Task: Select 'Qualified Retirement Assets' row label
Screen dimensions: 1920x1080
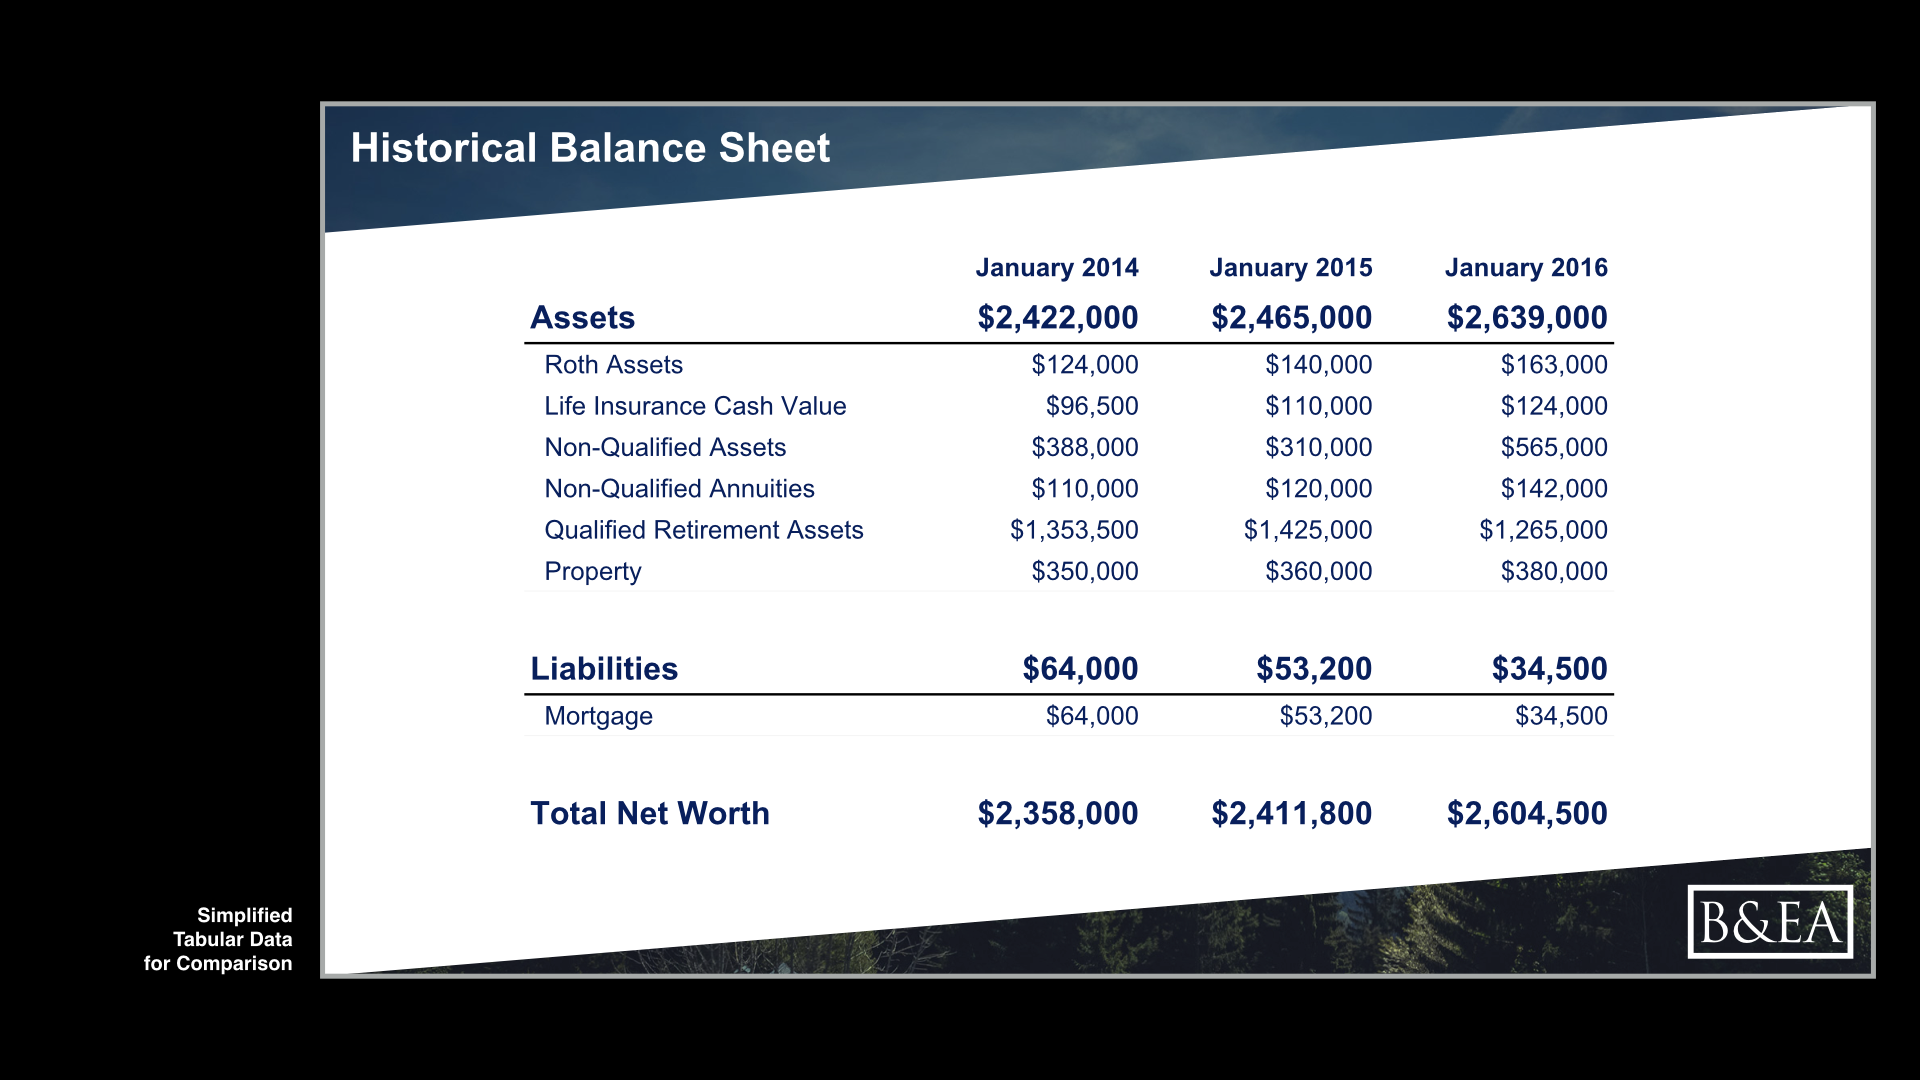Action: [x=704, y=530]
